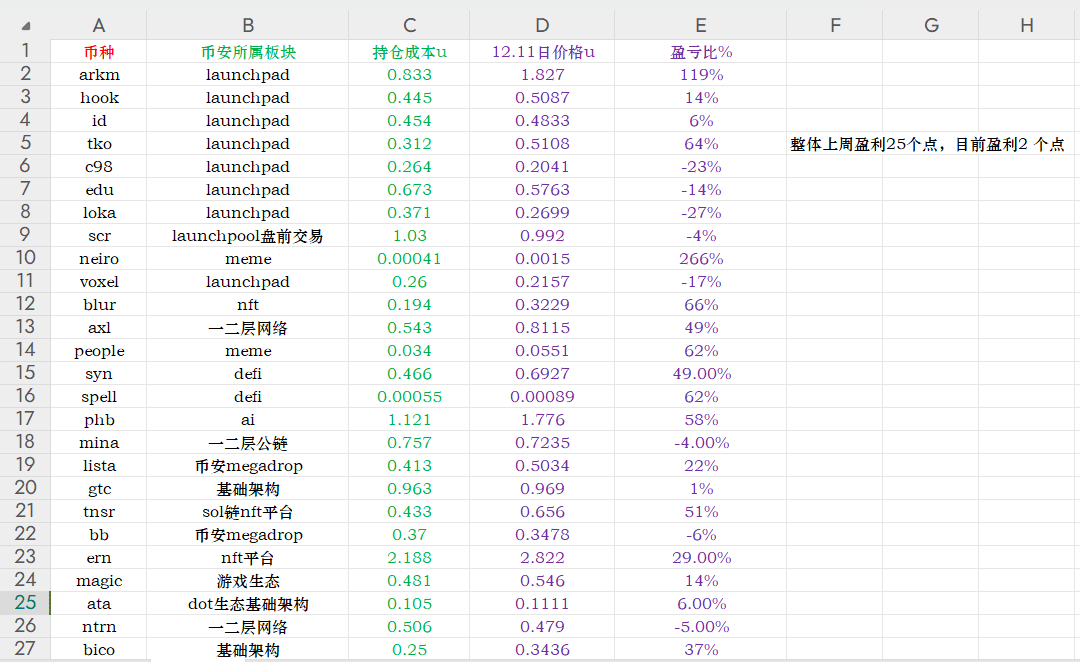
Task: Select column E header
Action: point(700,25)
